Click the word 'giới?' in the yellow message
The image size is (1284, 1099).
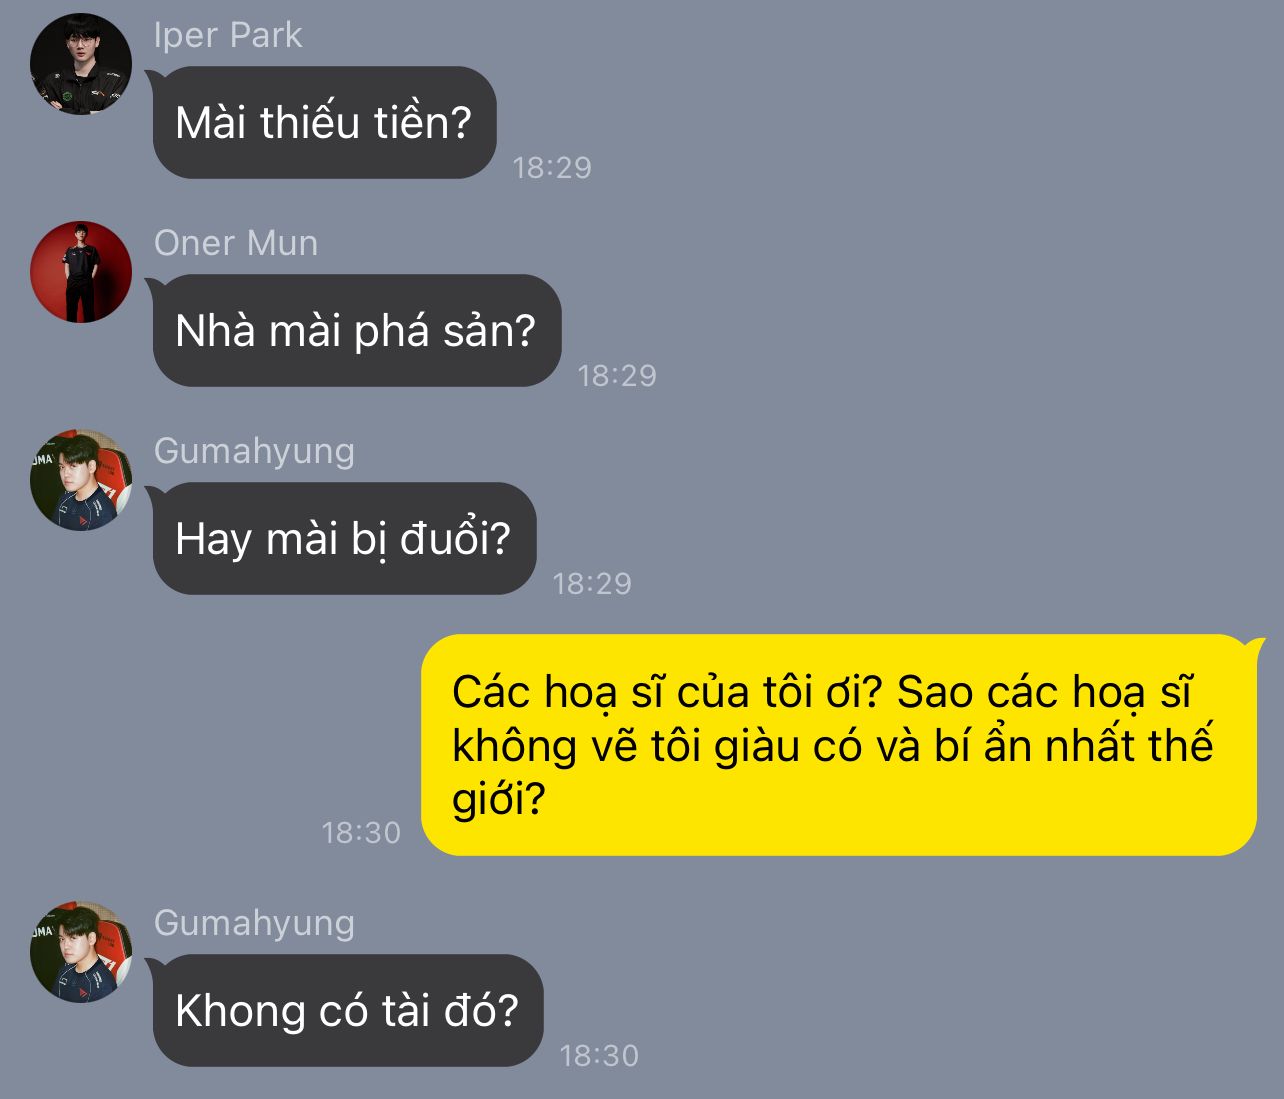coord(498,801)
